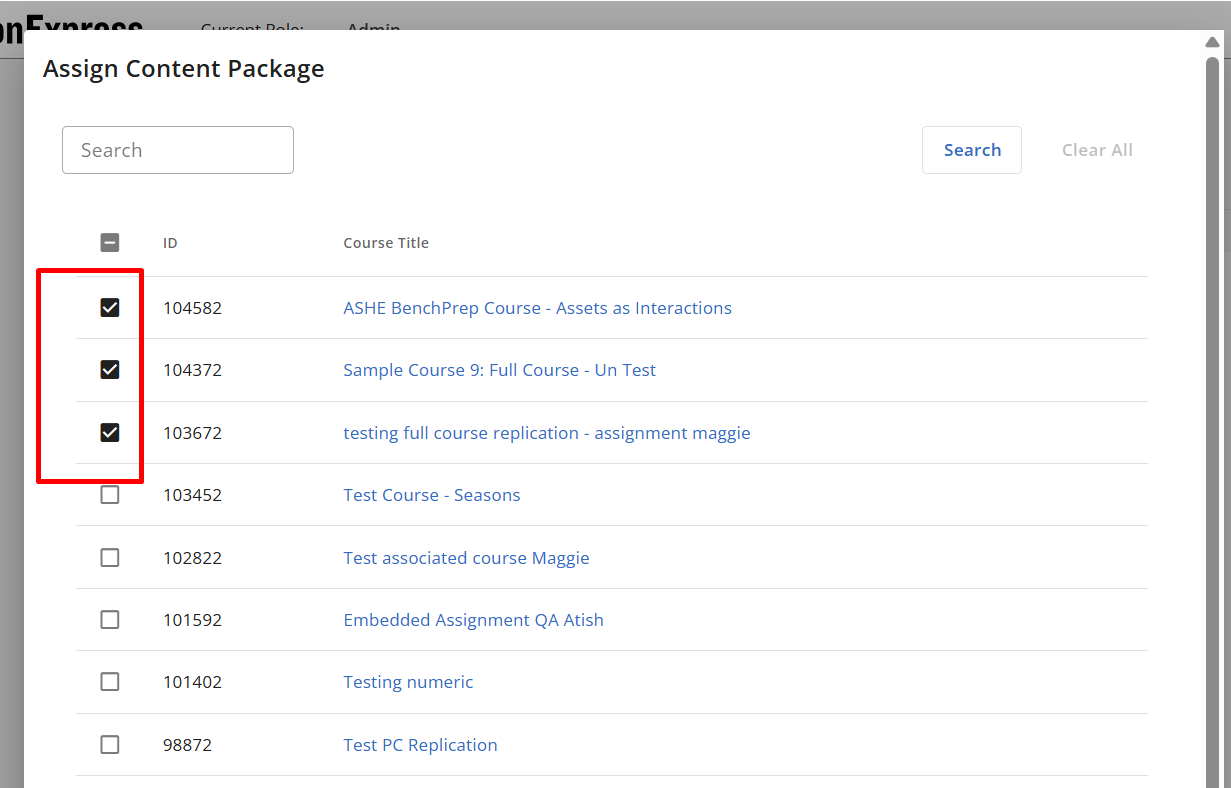Screen dimensions: 1231x788
Task: Click Test associated course Maggie link
Action: [466, 558]
